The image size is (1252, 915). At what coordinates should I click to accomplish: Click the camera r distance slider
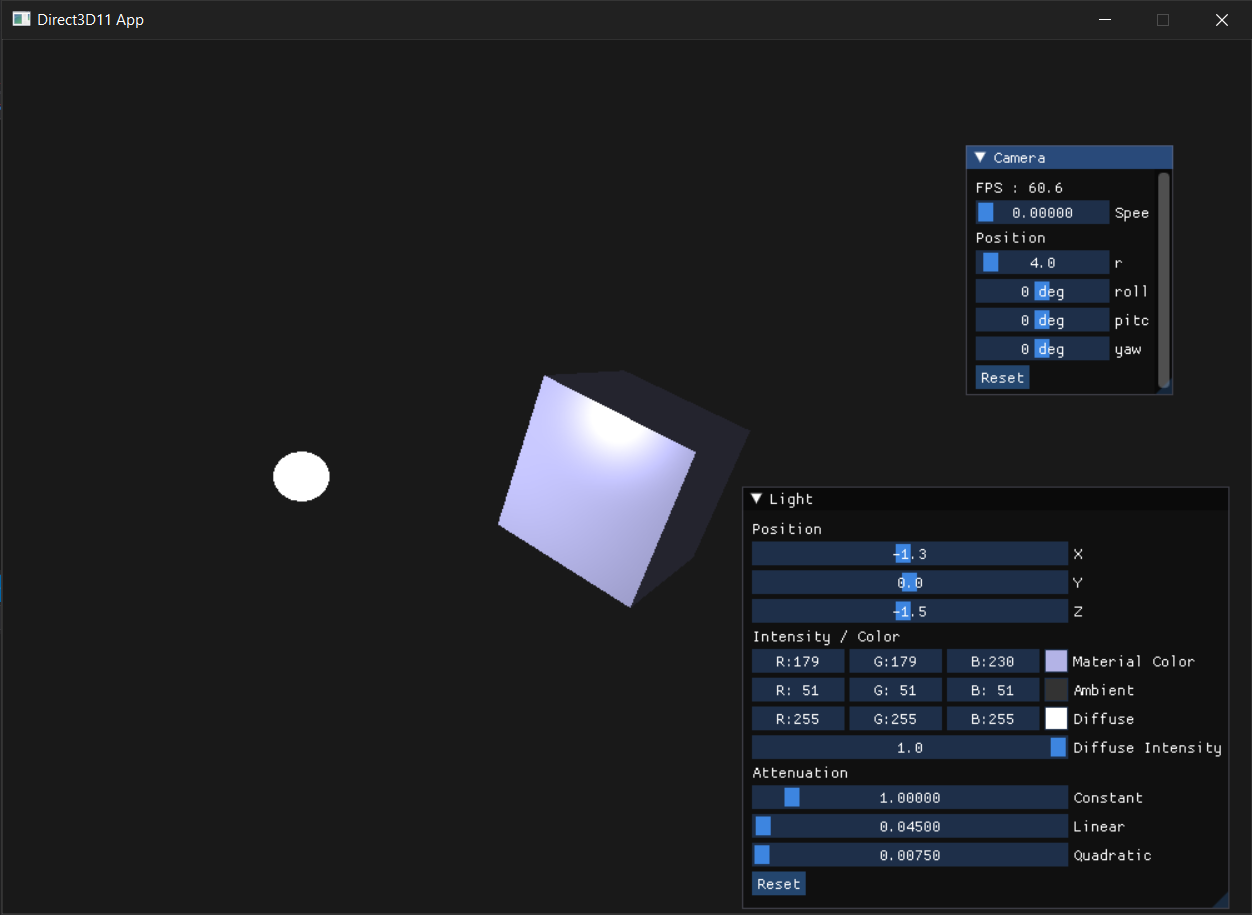pos(1042,262)
